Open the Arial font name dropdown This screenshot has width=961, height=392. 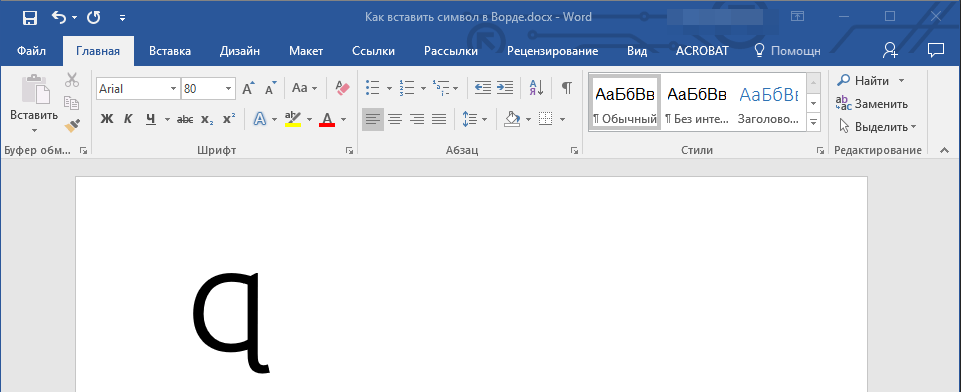(x=173, y=89)
